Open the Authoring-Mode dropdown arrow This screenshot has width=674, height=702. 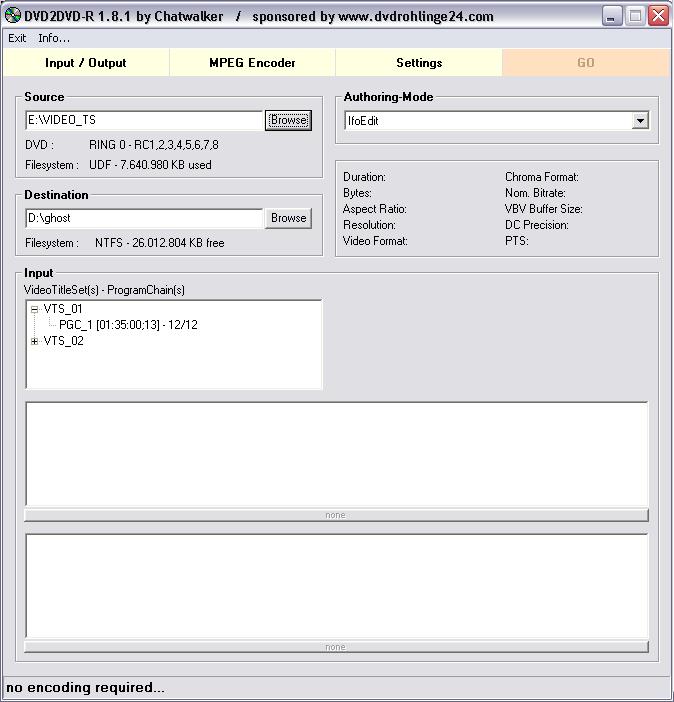(x=640, y=121)
